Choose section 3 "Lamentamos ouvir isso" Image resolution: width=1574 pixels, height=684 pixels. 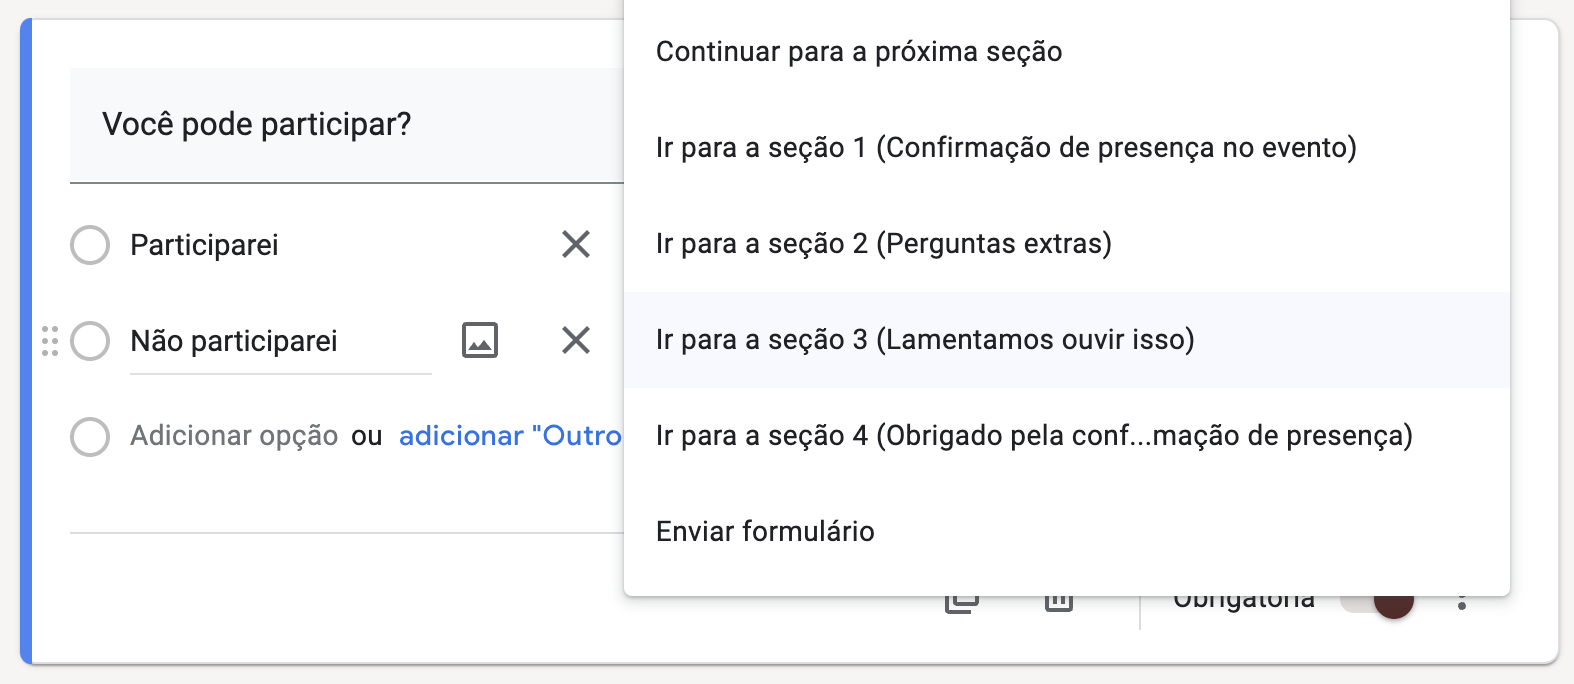tap(925, 340)
